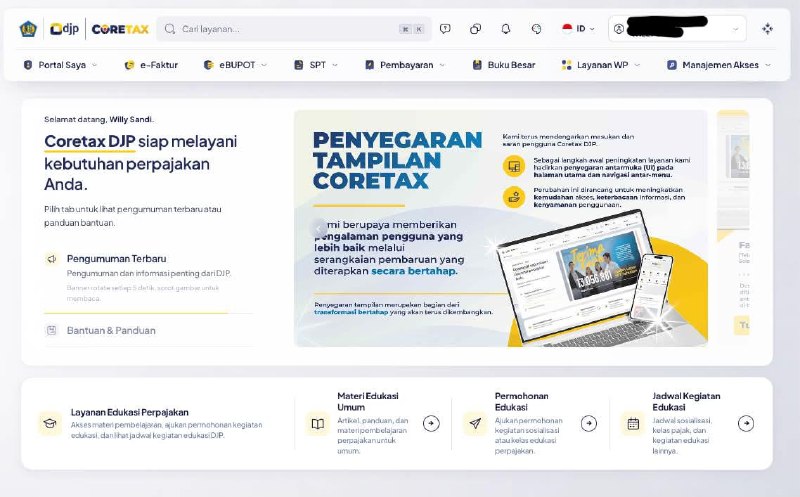The image size is (800, 497).
Task: Expand the Portal Saya menu chevron
Action: click(94, 65)
